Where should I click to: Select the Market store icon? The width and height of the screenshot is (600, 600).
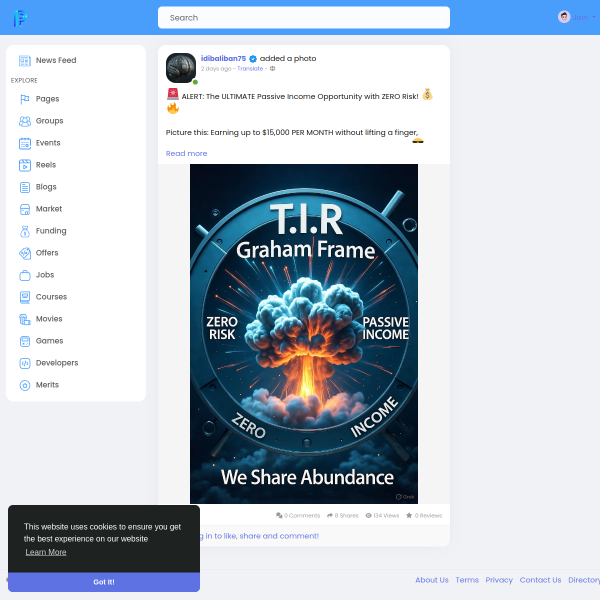coord(25,209)
